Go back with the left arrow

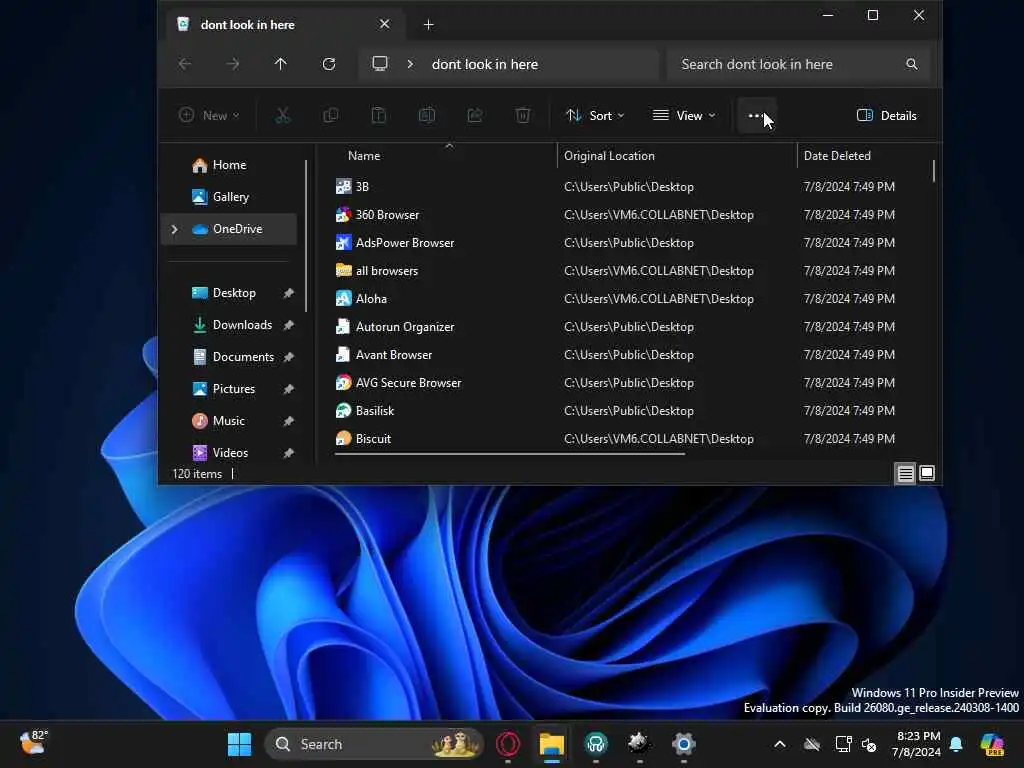coord(185,64)
